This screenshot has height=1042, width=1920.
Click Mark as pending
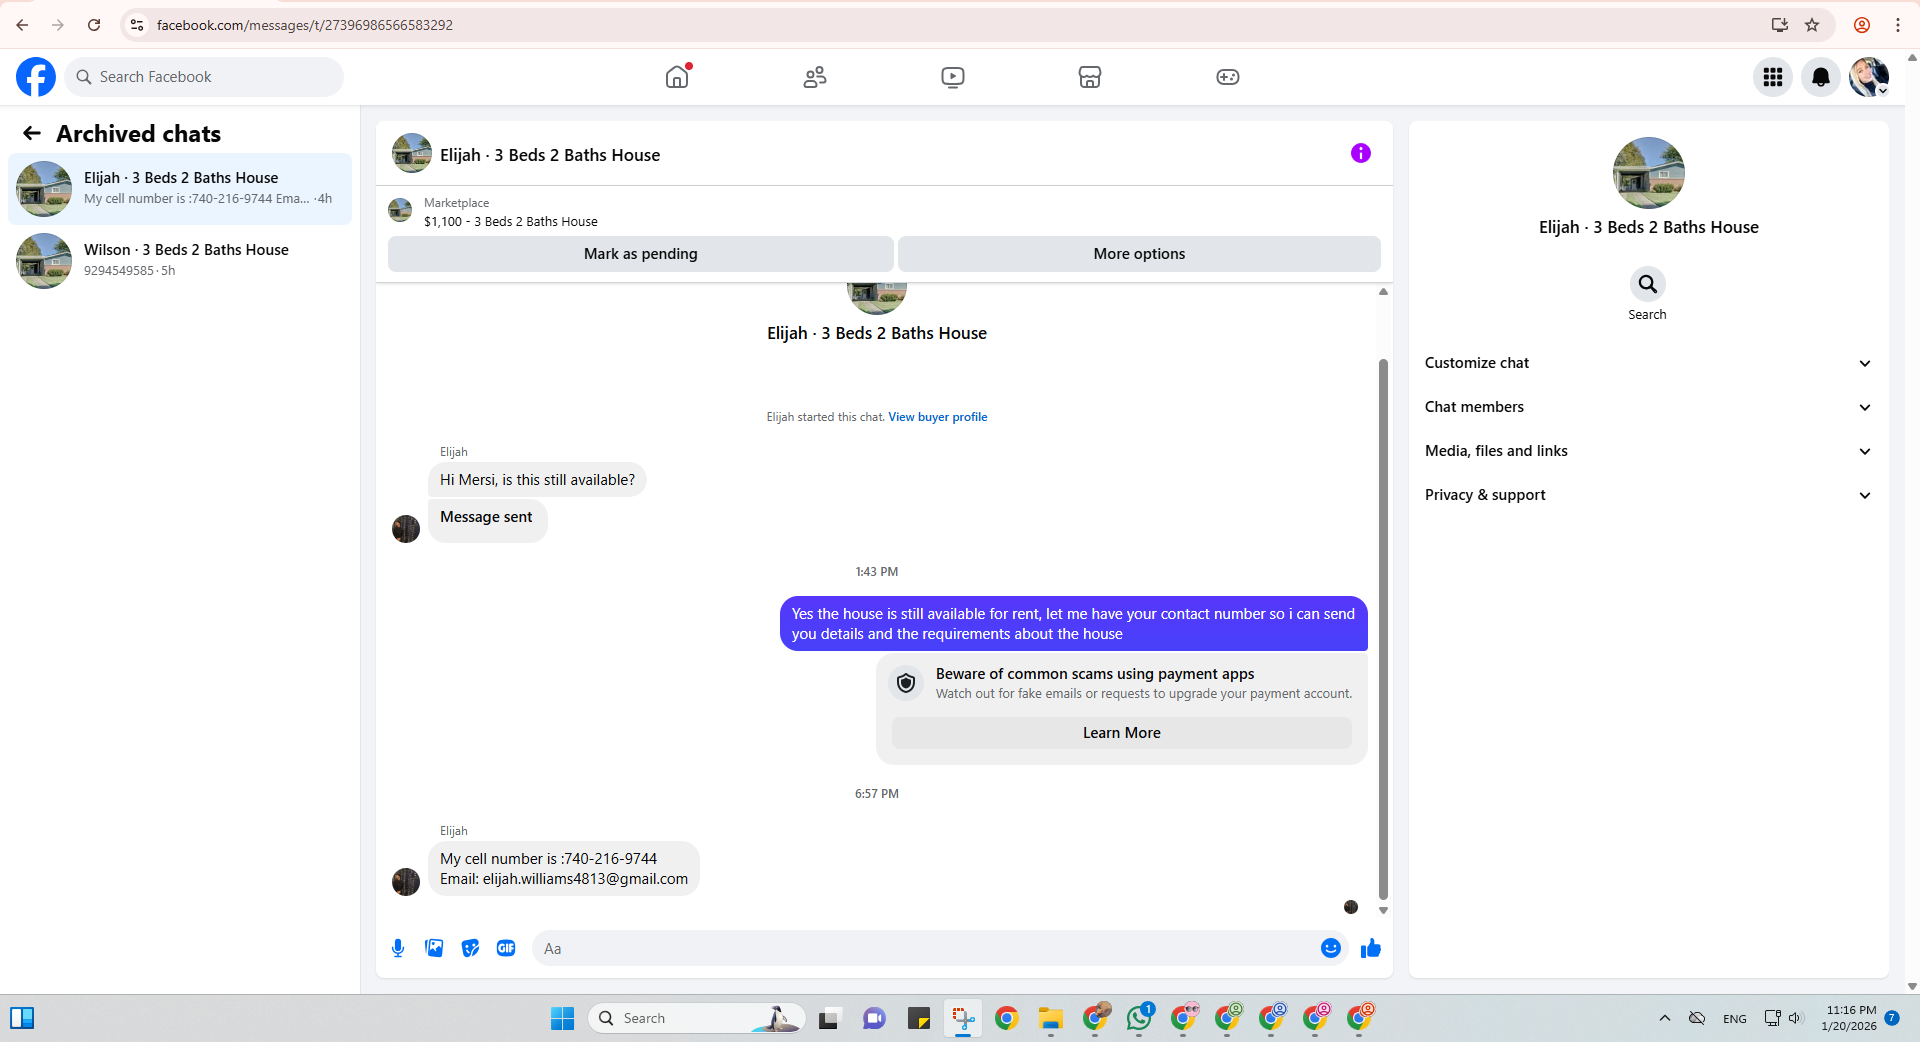coord(641,254)
